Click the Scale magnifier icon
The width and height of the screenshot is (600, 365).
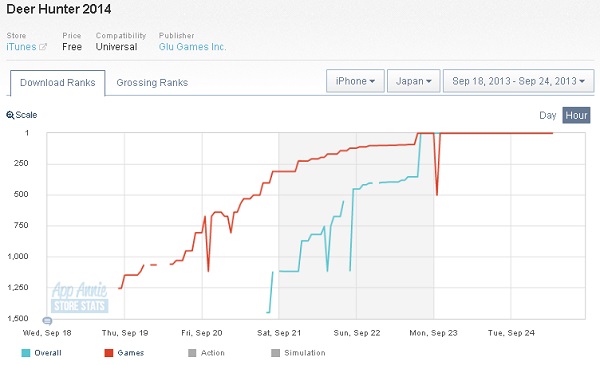click(x=10, y=115)
